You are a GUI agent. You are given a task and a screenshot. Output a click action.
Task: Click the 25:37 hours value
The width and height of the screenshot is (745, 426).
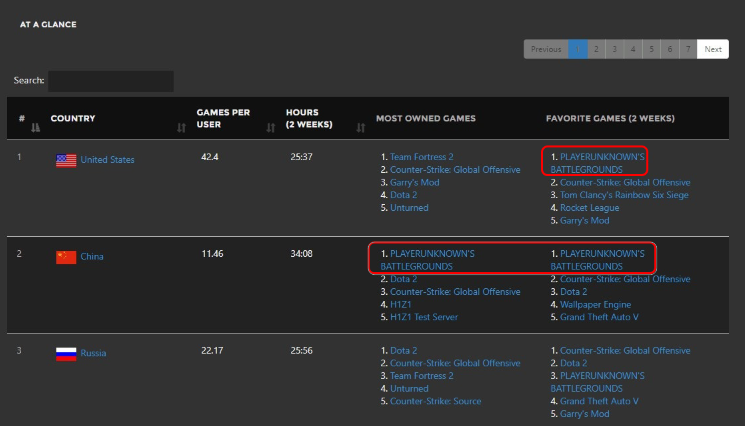[x=301, y=157]
